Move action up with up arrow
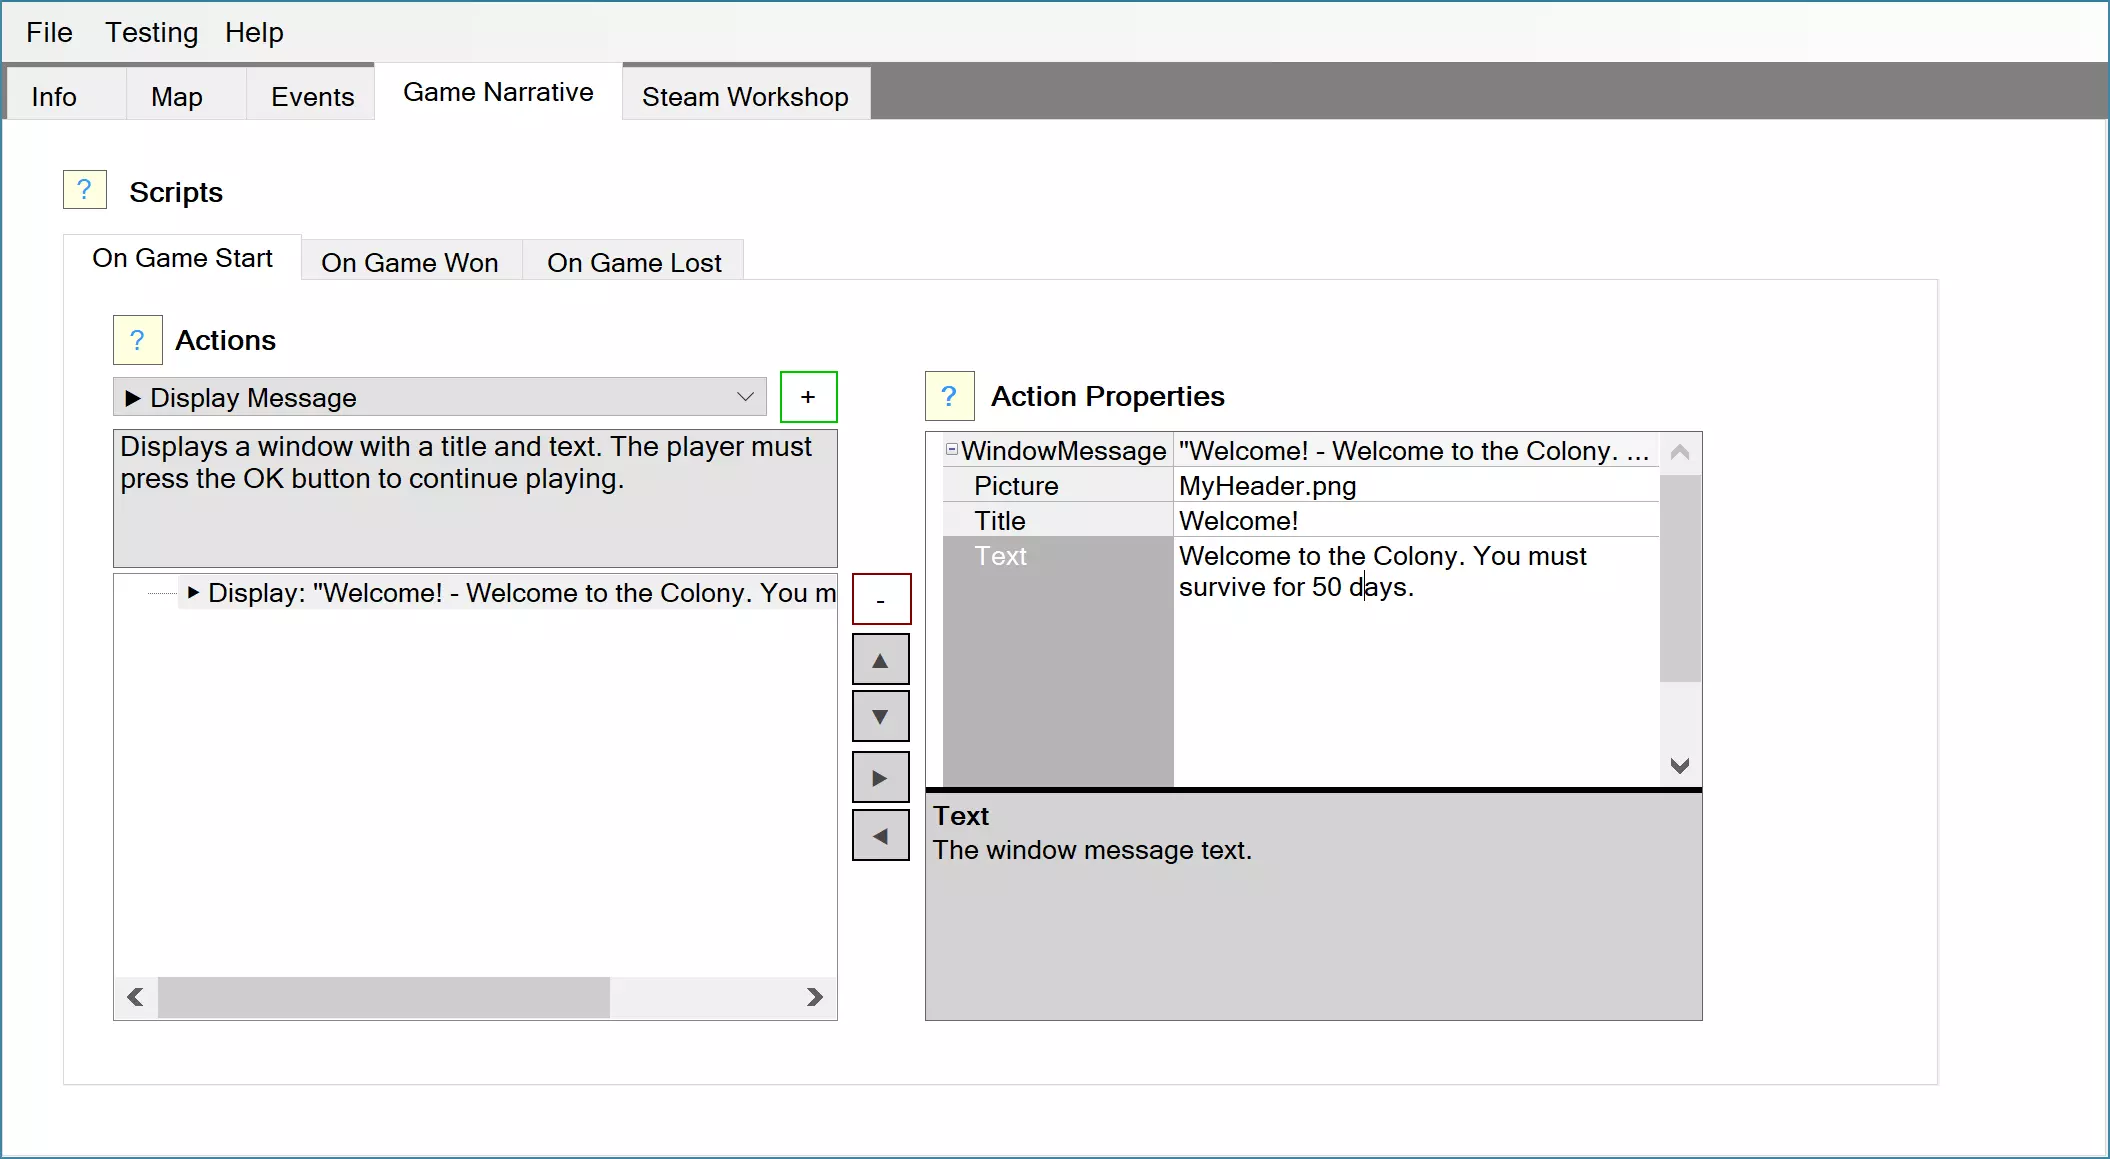 point(880,660)
